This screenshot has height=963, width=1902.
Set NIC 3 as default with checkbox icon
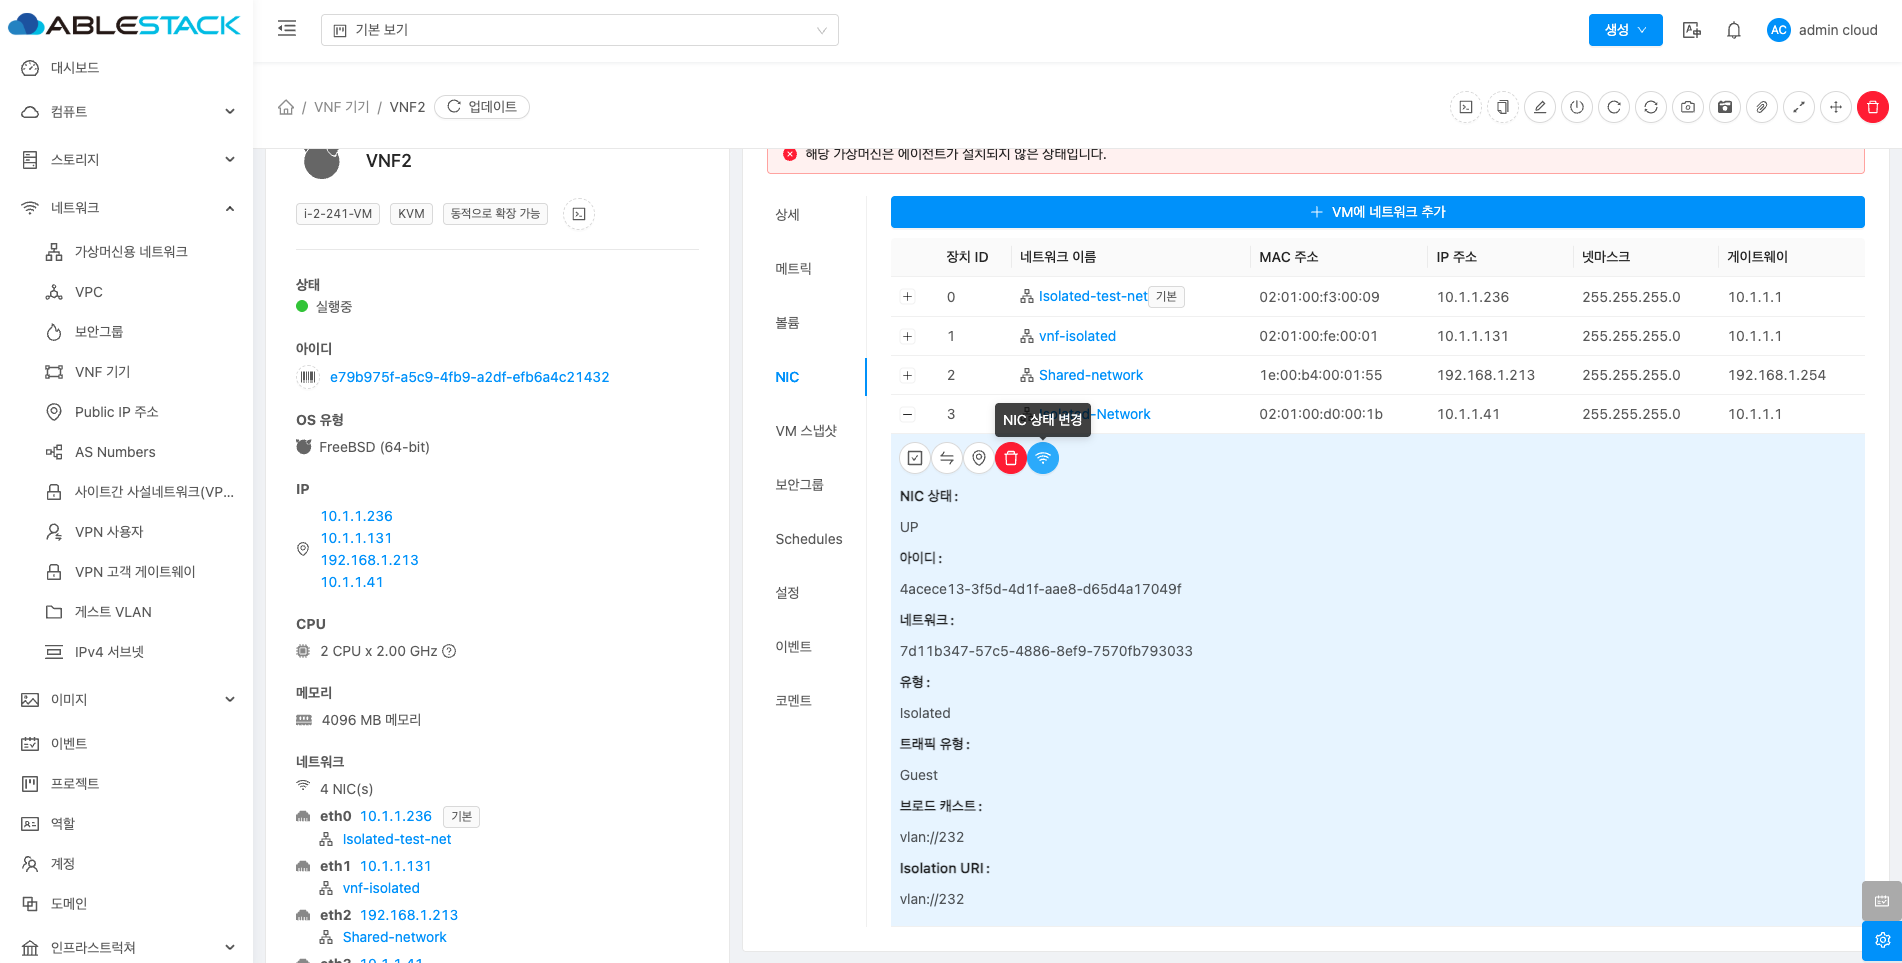(x=915, y=458)
